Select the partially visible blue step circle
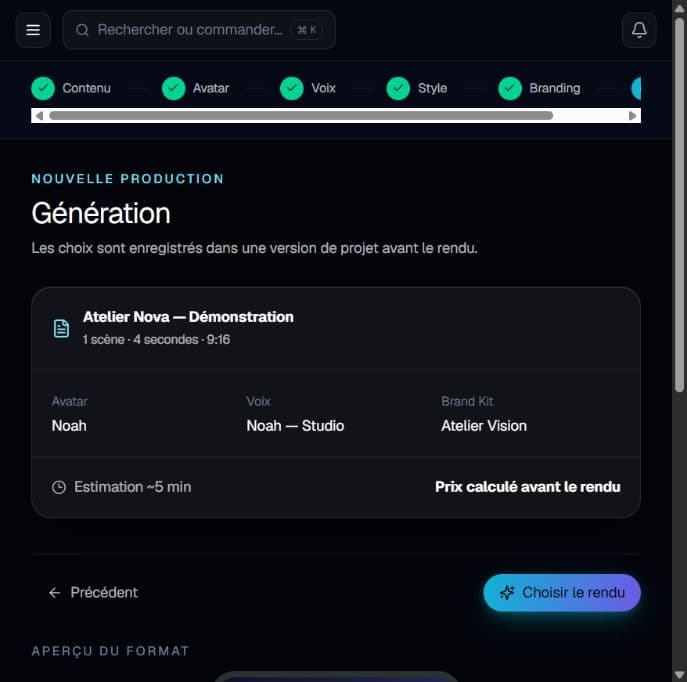Screen dimensions: 687x682 [636, 88]
